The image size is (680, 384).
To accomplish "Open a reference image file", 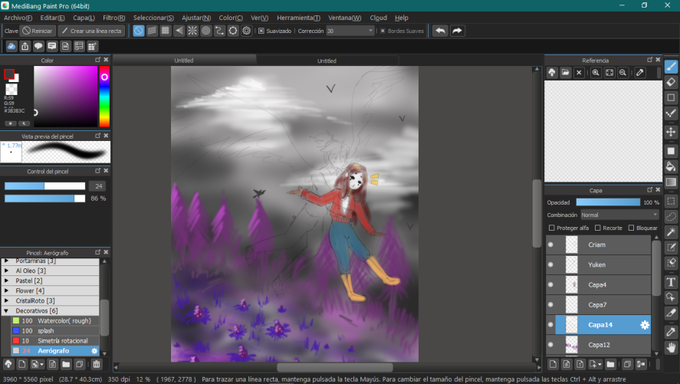I will point(565,72).
